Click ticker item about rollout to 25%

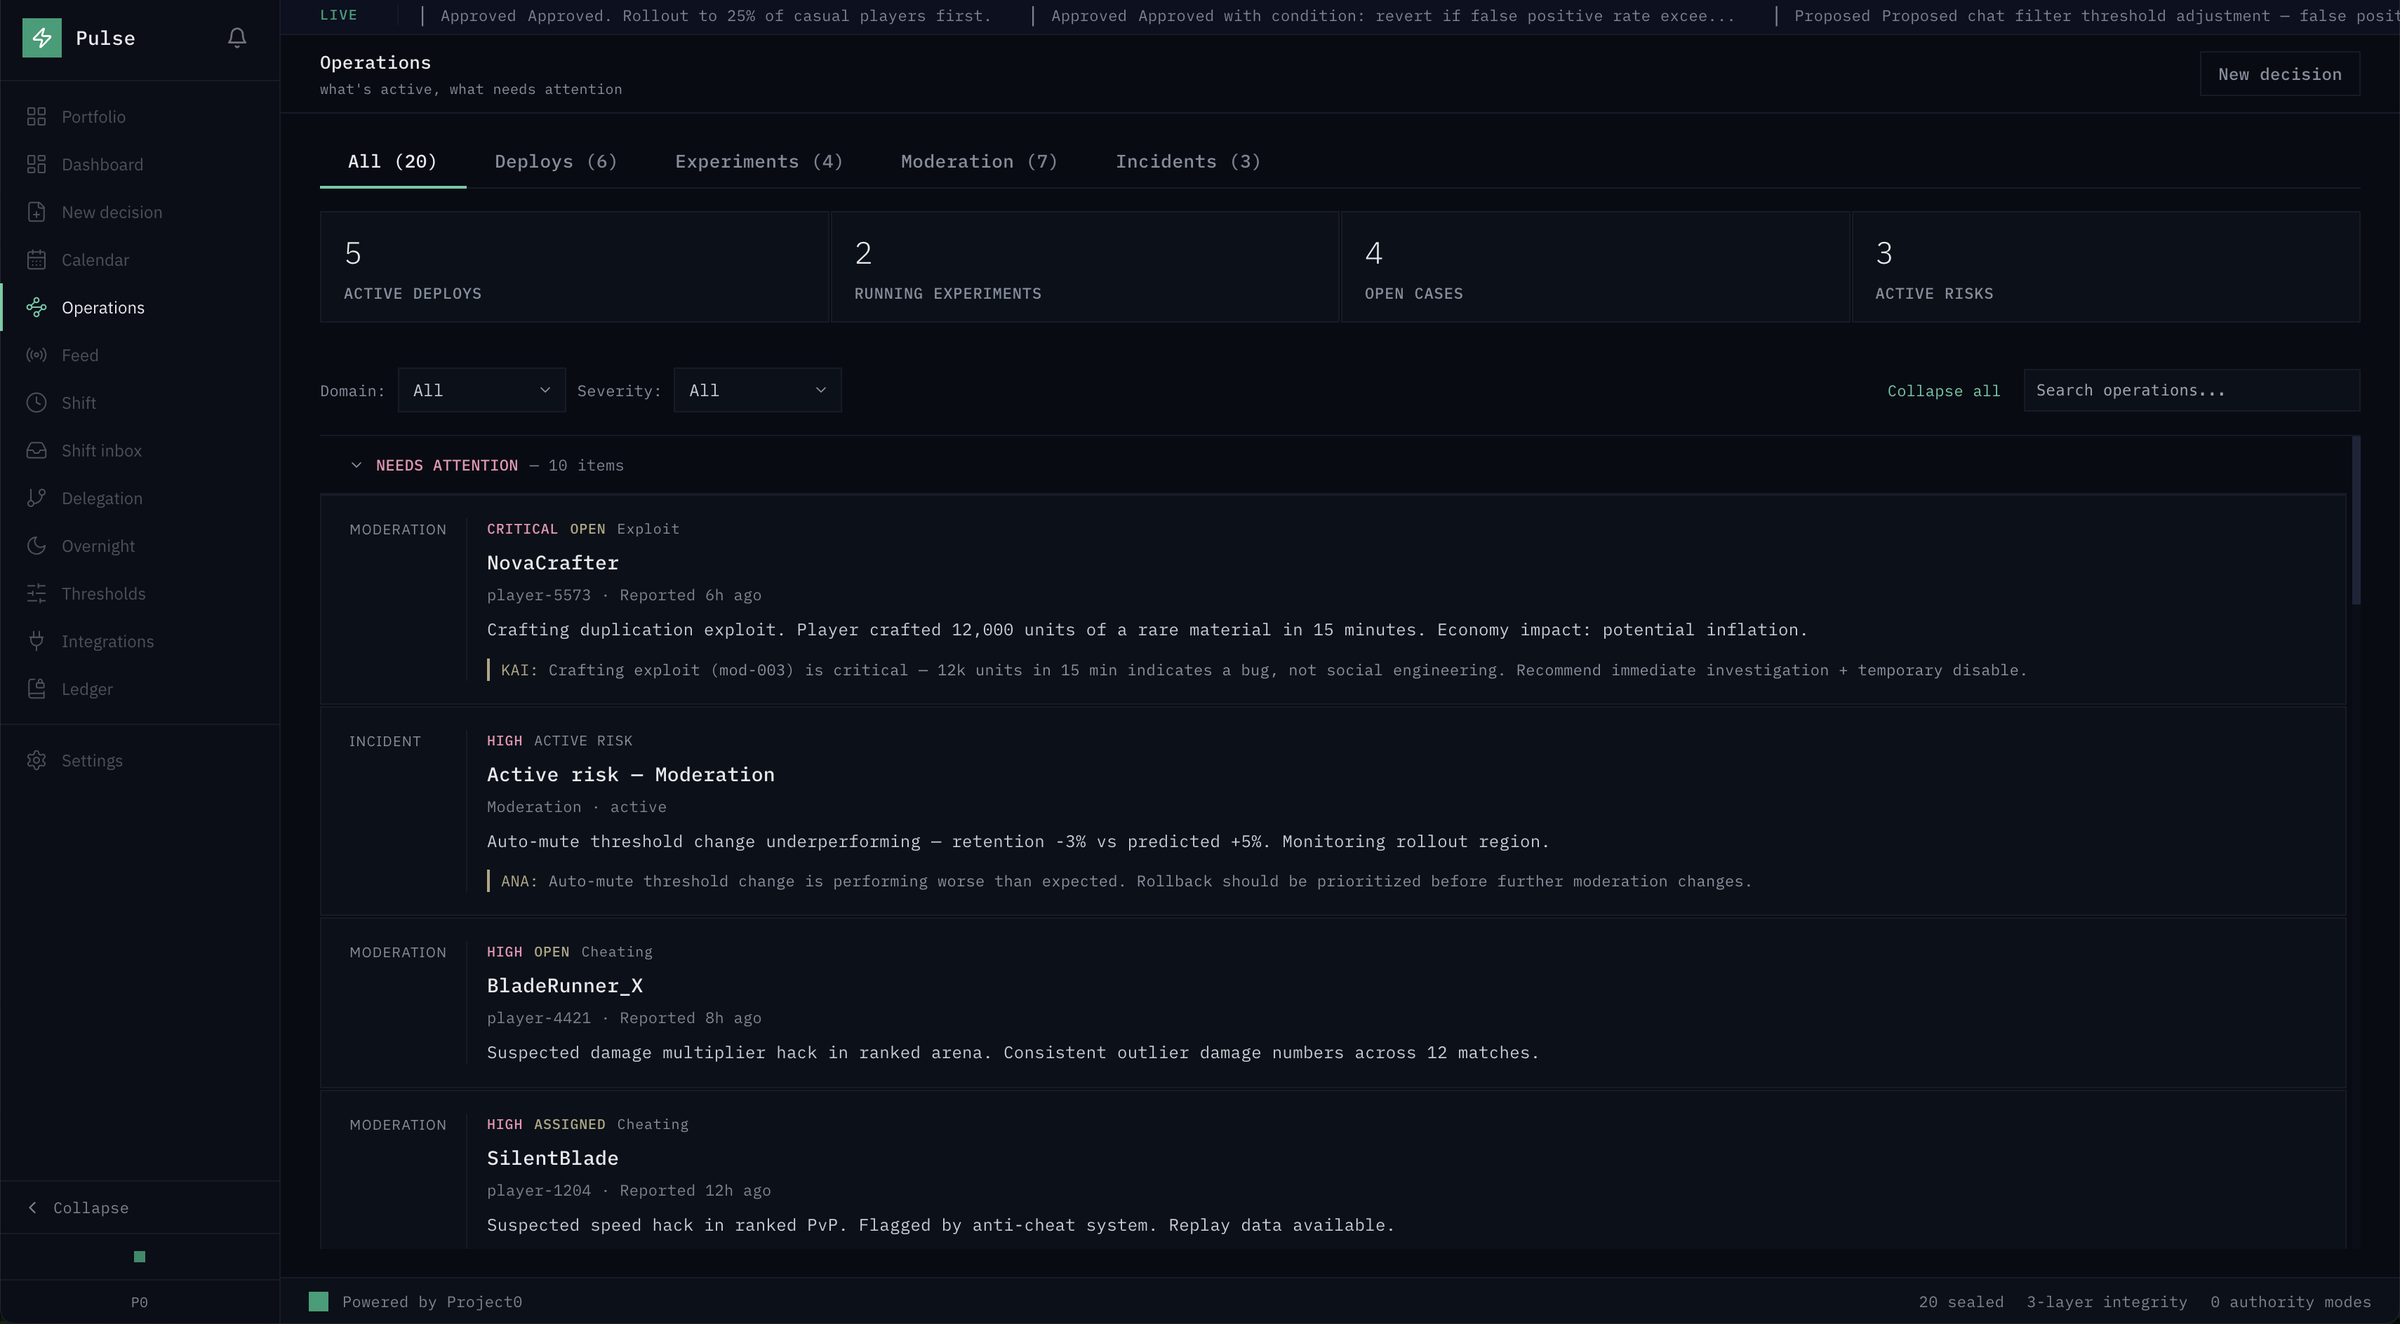(716, 16)
